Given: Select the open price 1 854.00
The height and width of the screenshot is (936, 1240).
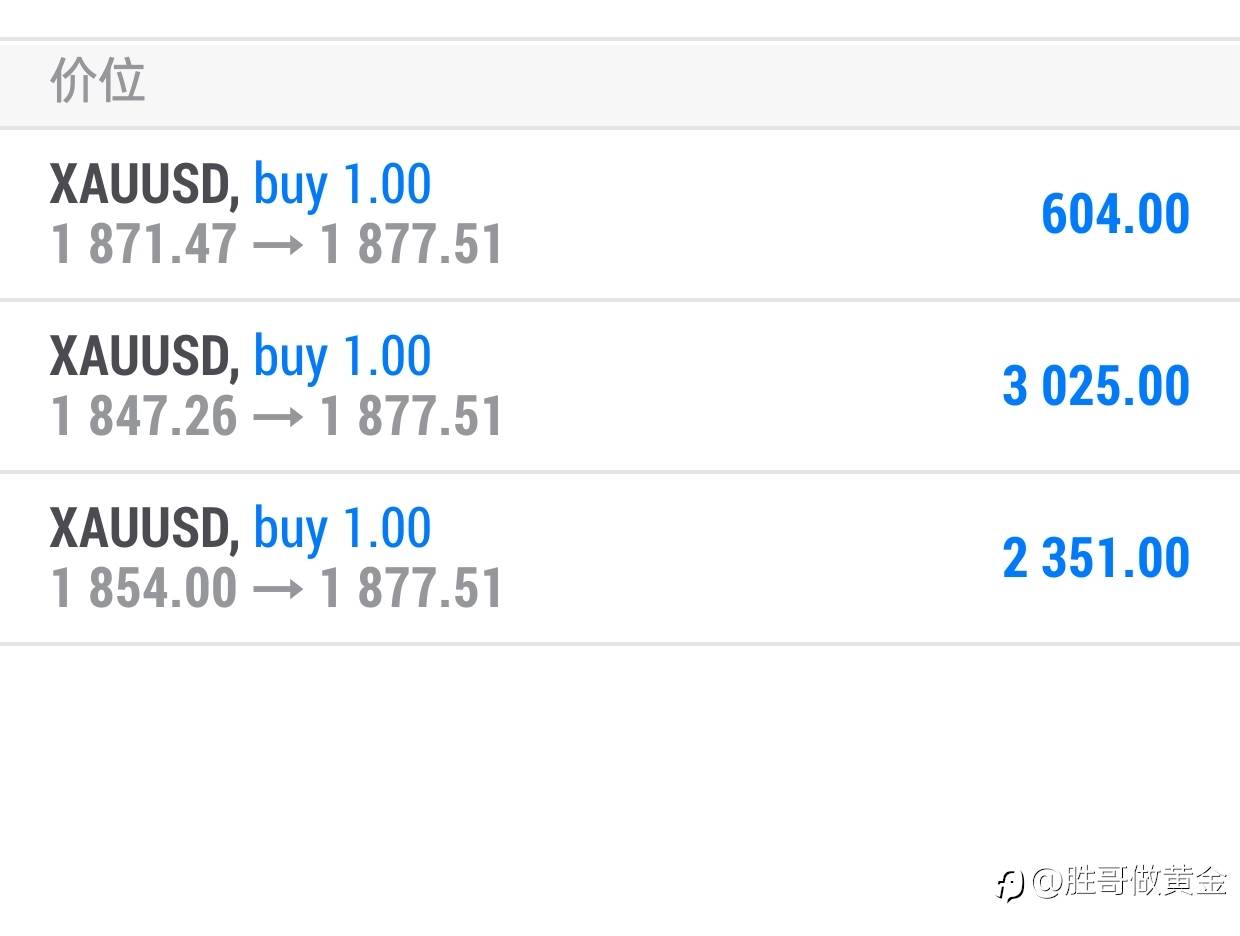Looking at the screenshot, I should click(144, 589).
